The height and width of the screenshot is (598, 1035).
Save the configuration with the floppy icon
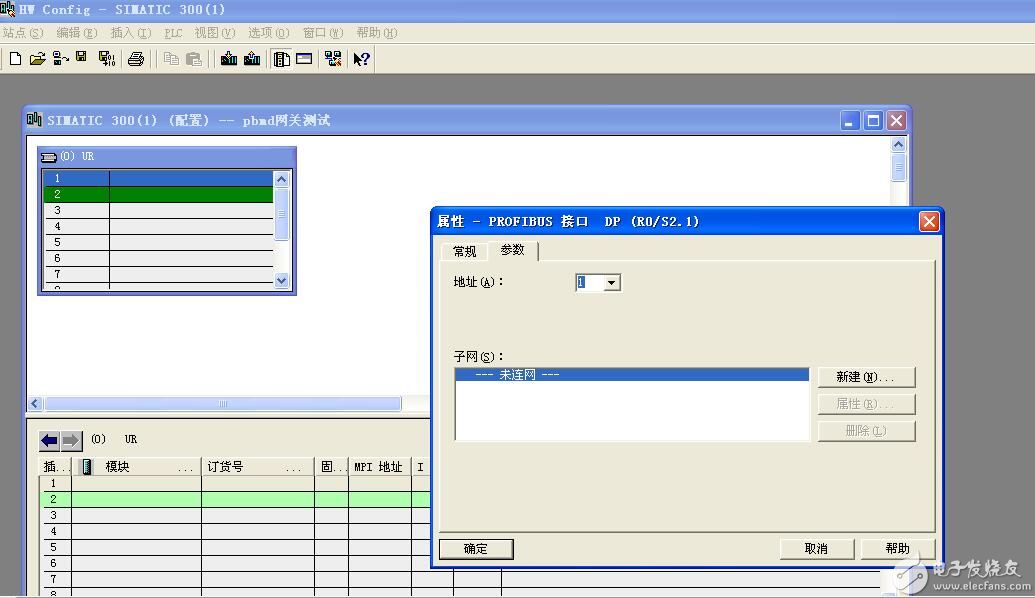pyautogui.click(x=81, y=57)
